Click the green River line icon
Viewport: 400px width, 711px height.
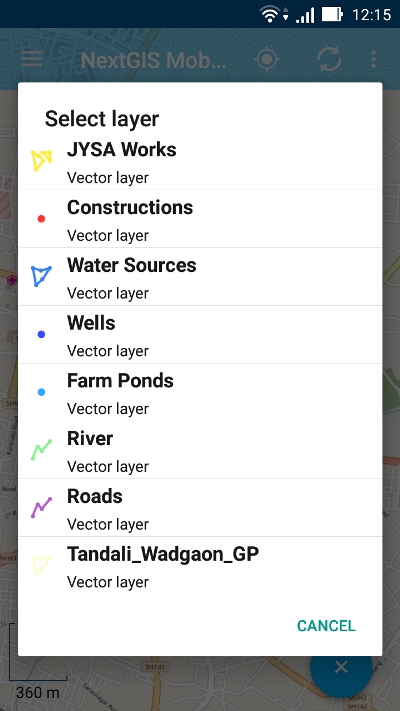(41, 449)
